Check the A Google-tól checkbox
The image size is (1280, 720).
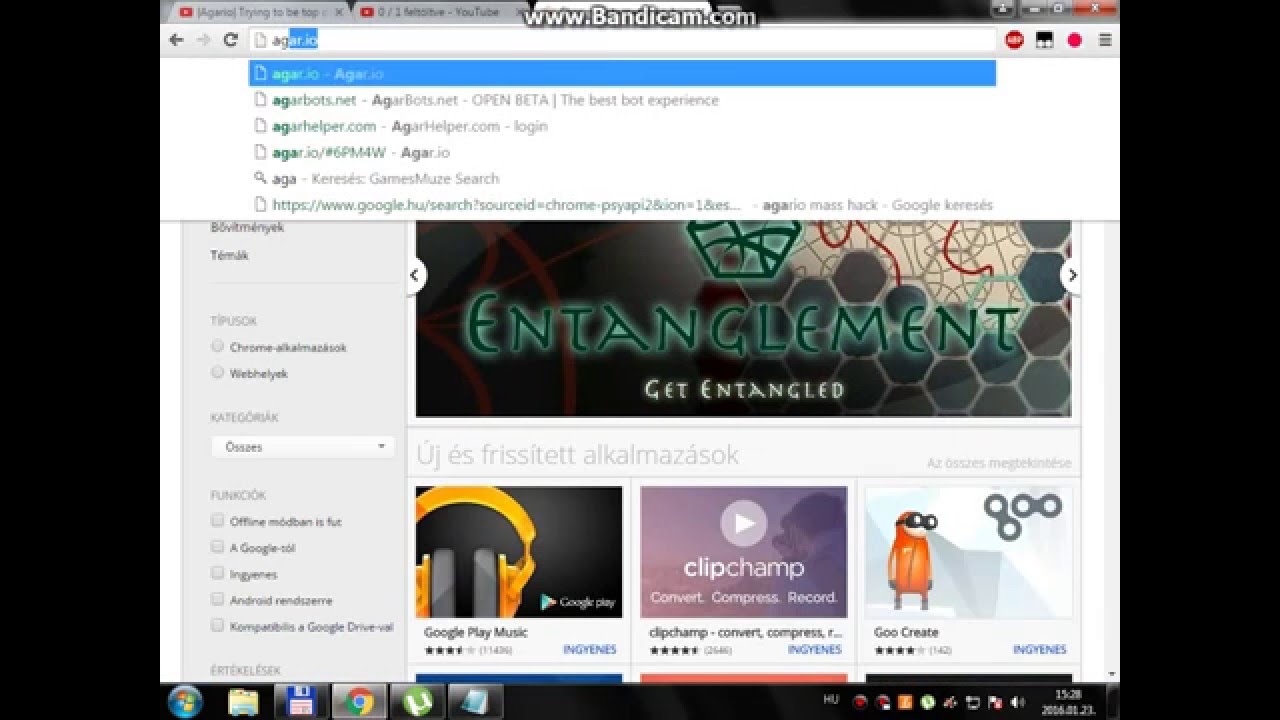(217, 546)
